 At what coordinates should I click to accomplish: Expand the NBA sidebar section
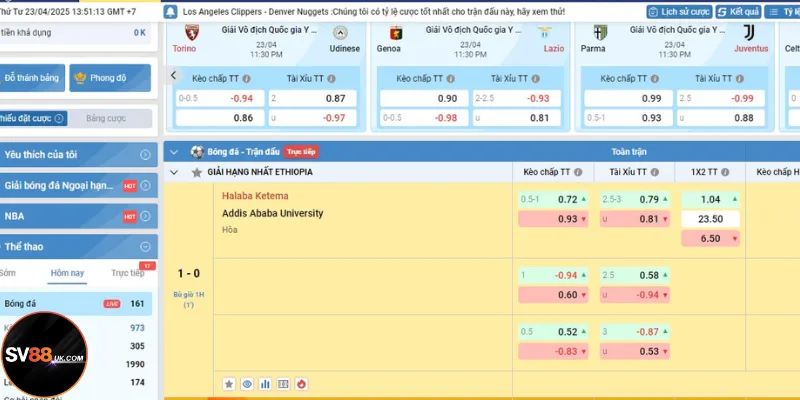point(145,216)
